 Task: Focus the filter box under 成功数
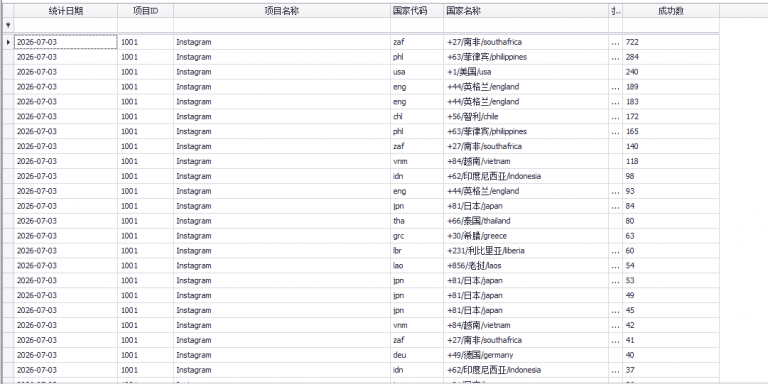tap(671, 25)
